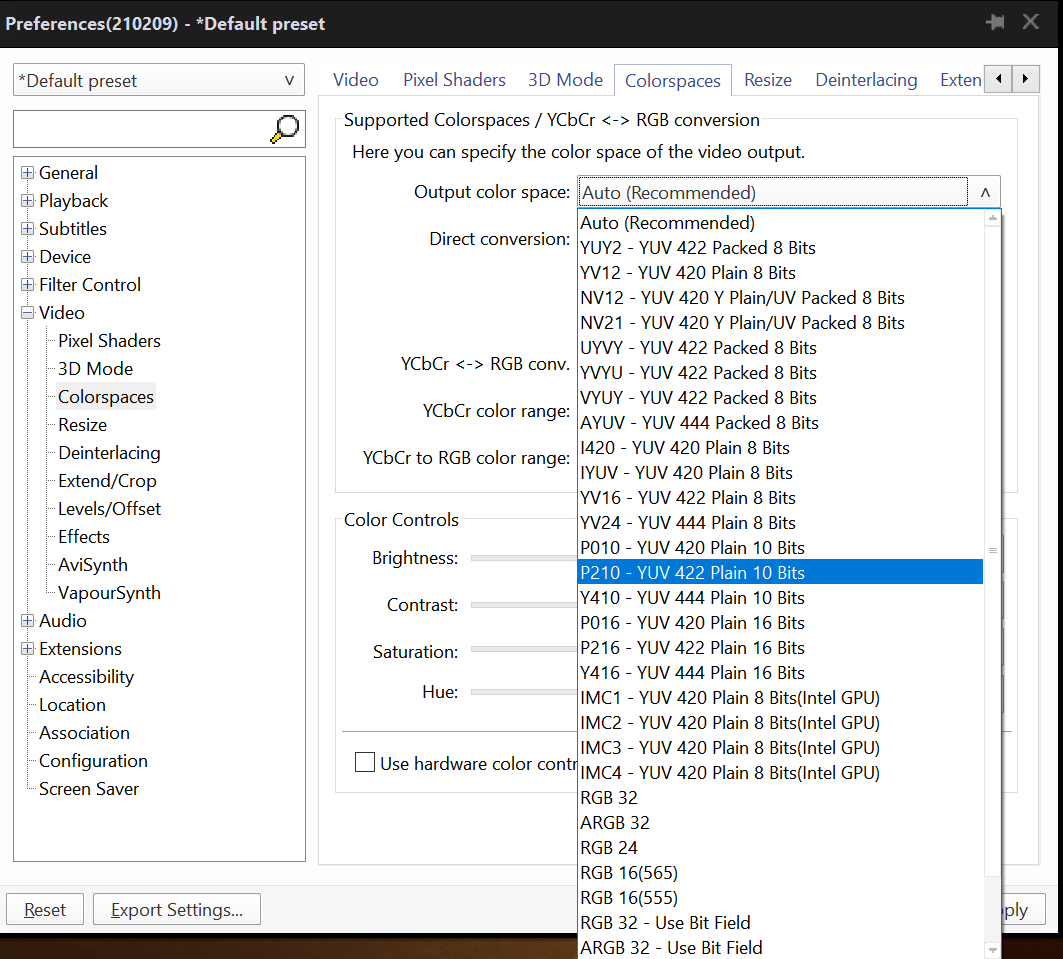The width and height of the screenshot is (1063, 959).
Task: Choose RGB 32 from the list
Action: 609,797
